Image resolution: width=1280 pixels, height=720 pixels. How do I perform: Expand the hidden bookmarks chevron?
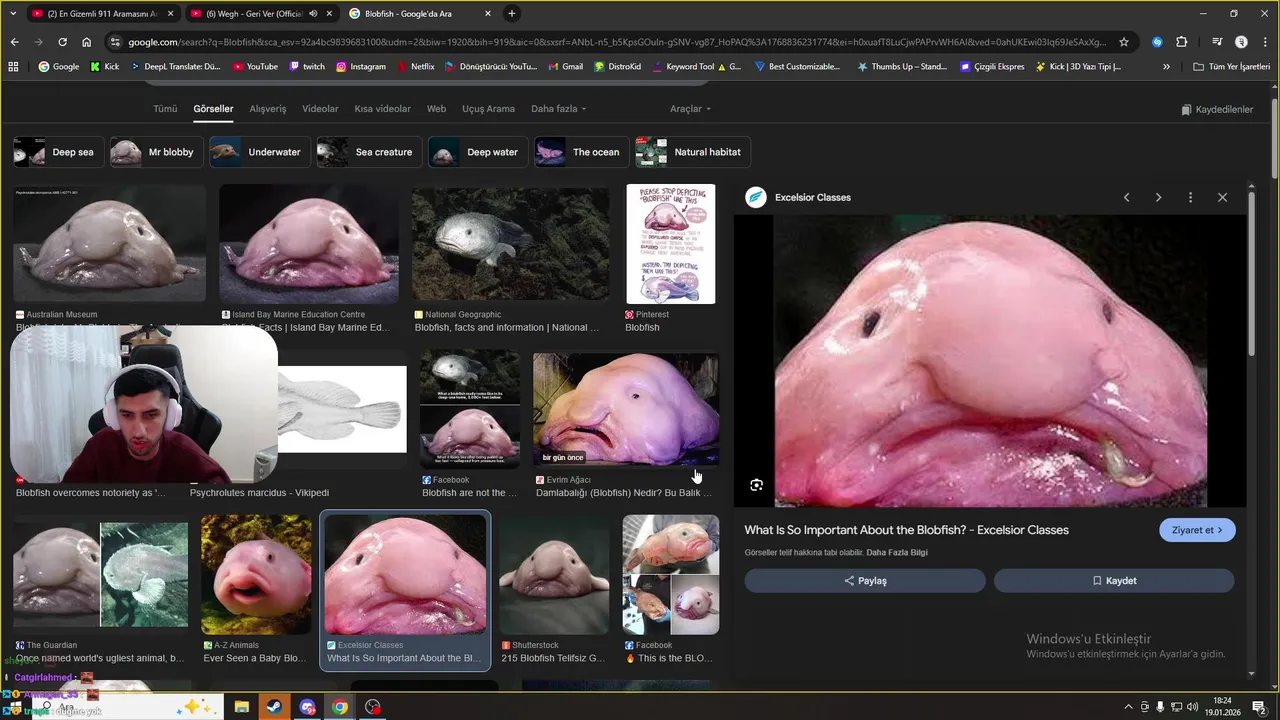(x=1166, y=66)
